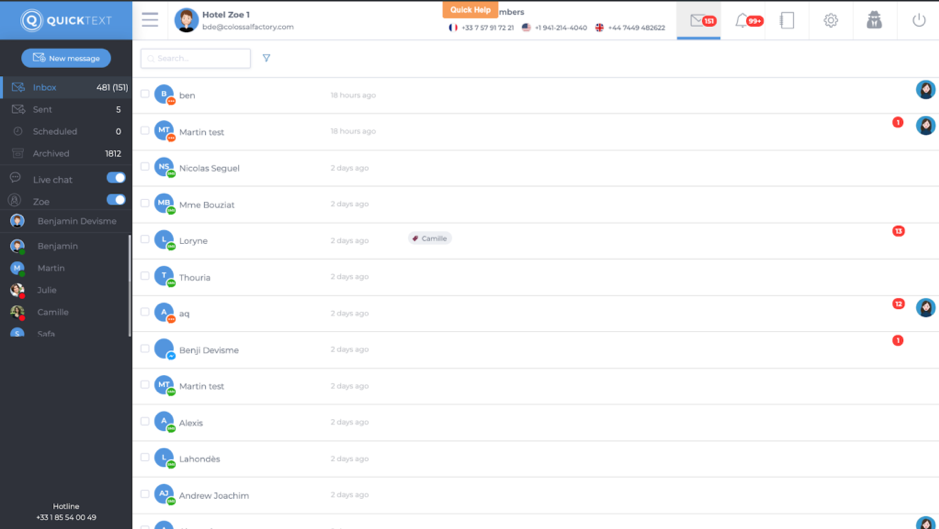This screenshot has width=939, height=529.
Task: Tick the checkbox beside Mme Bouziat
Action: [145, 203]
